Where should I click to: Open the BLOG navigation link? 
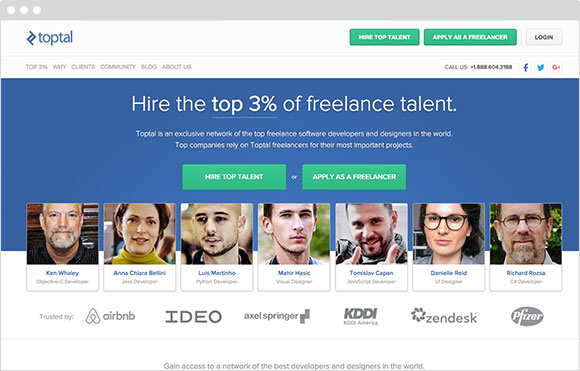click(149, 67)
